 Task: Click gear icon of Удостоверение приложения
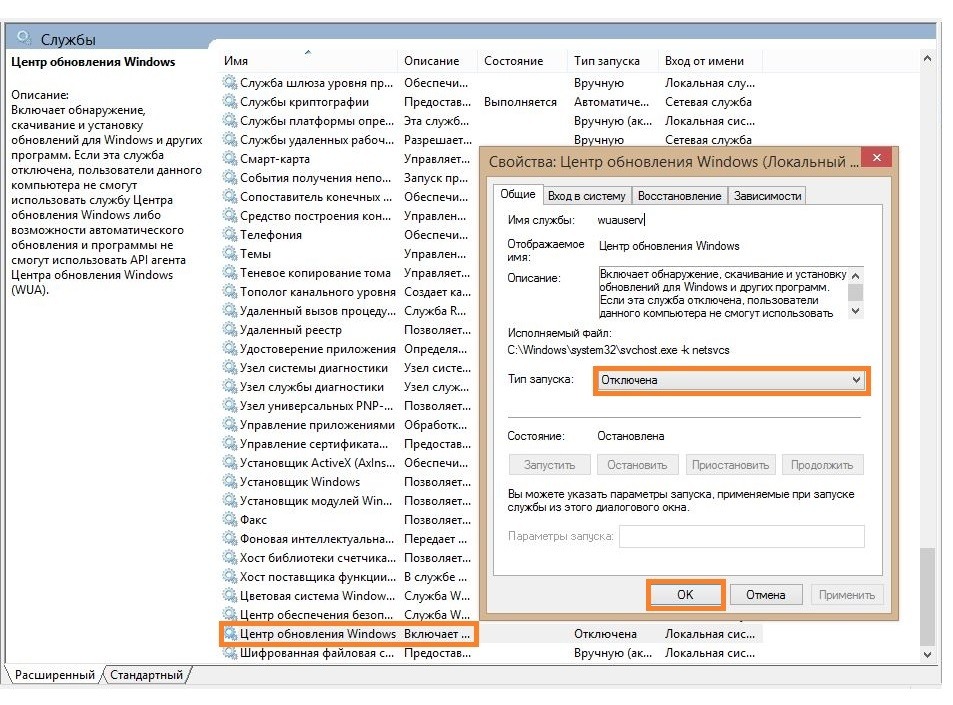coord(229,348)
